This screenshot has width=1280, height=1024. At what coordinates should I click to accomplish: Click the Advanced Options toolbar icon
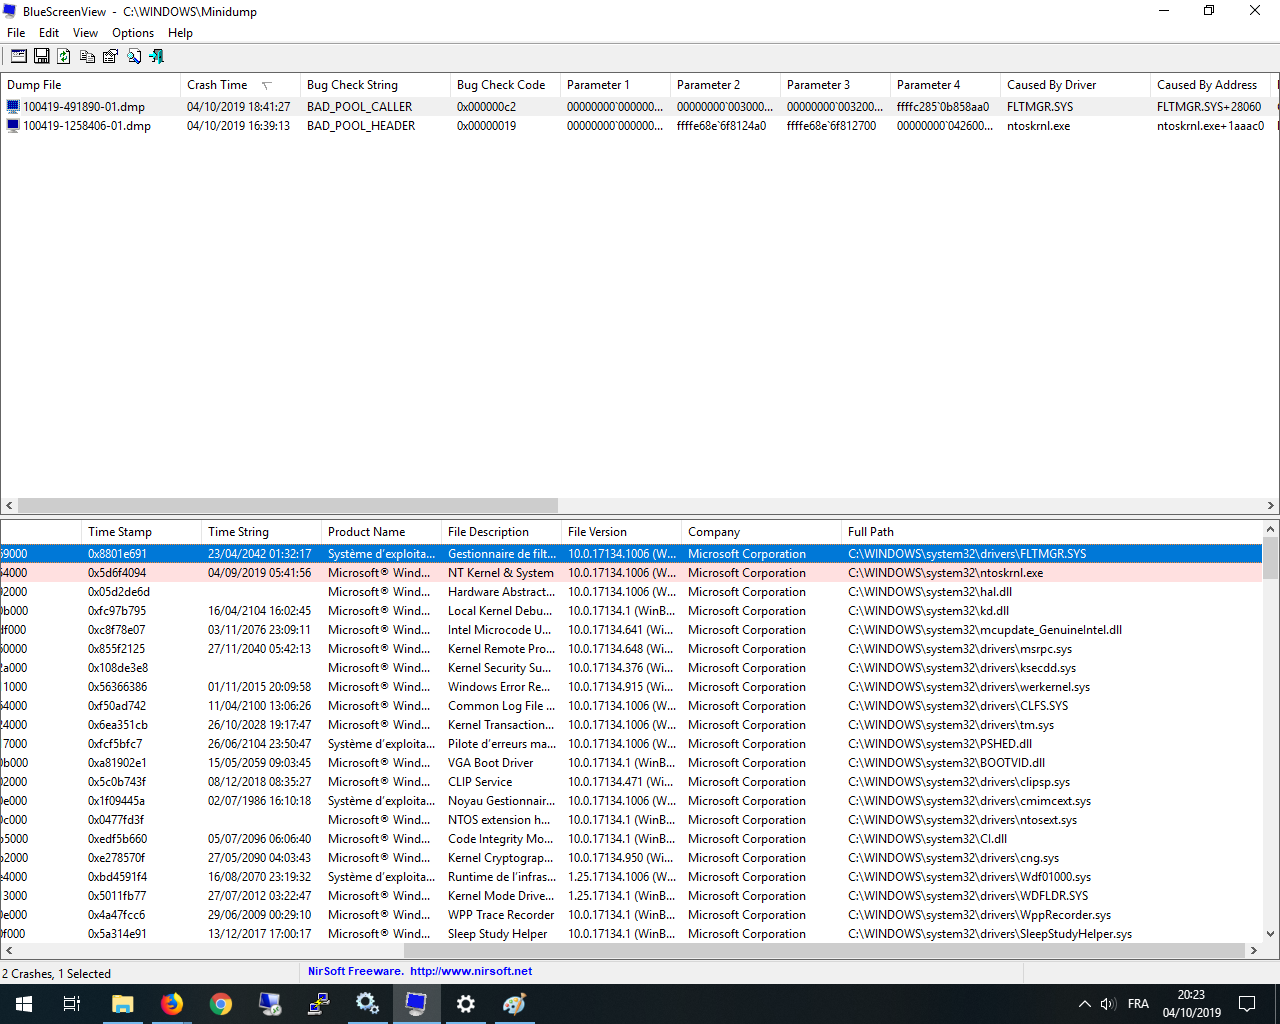(19, 56)
